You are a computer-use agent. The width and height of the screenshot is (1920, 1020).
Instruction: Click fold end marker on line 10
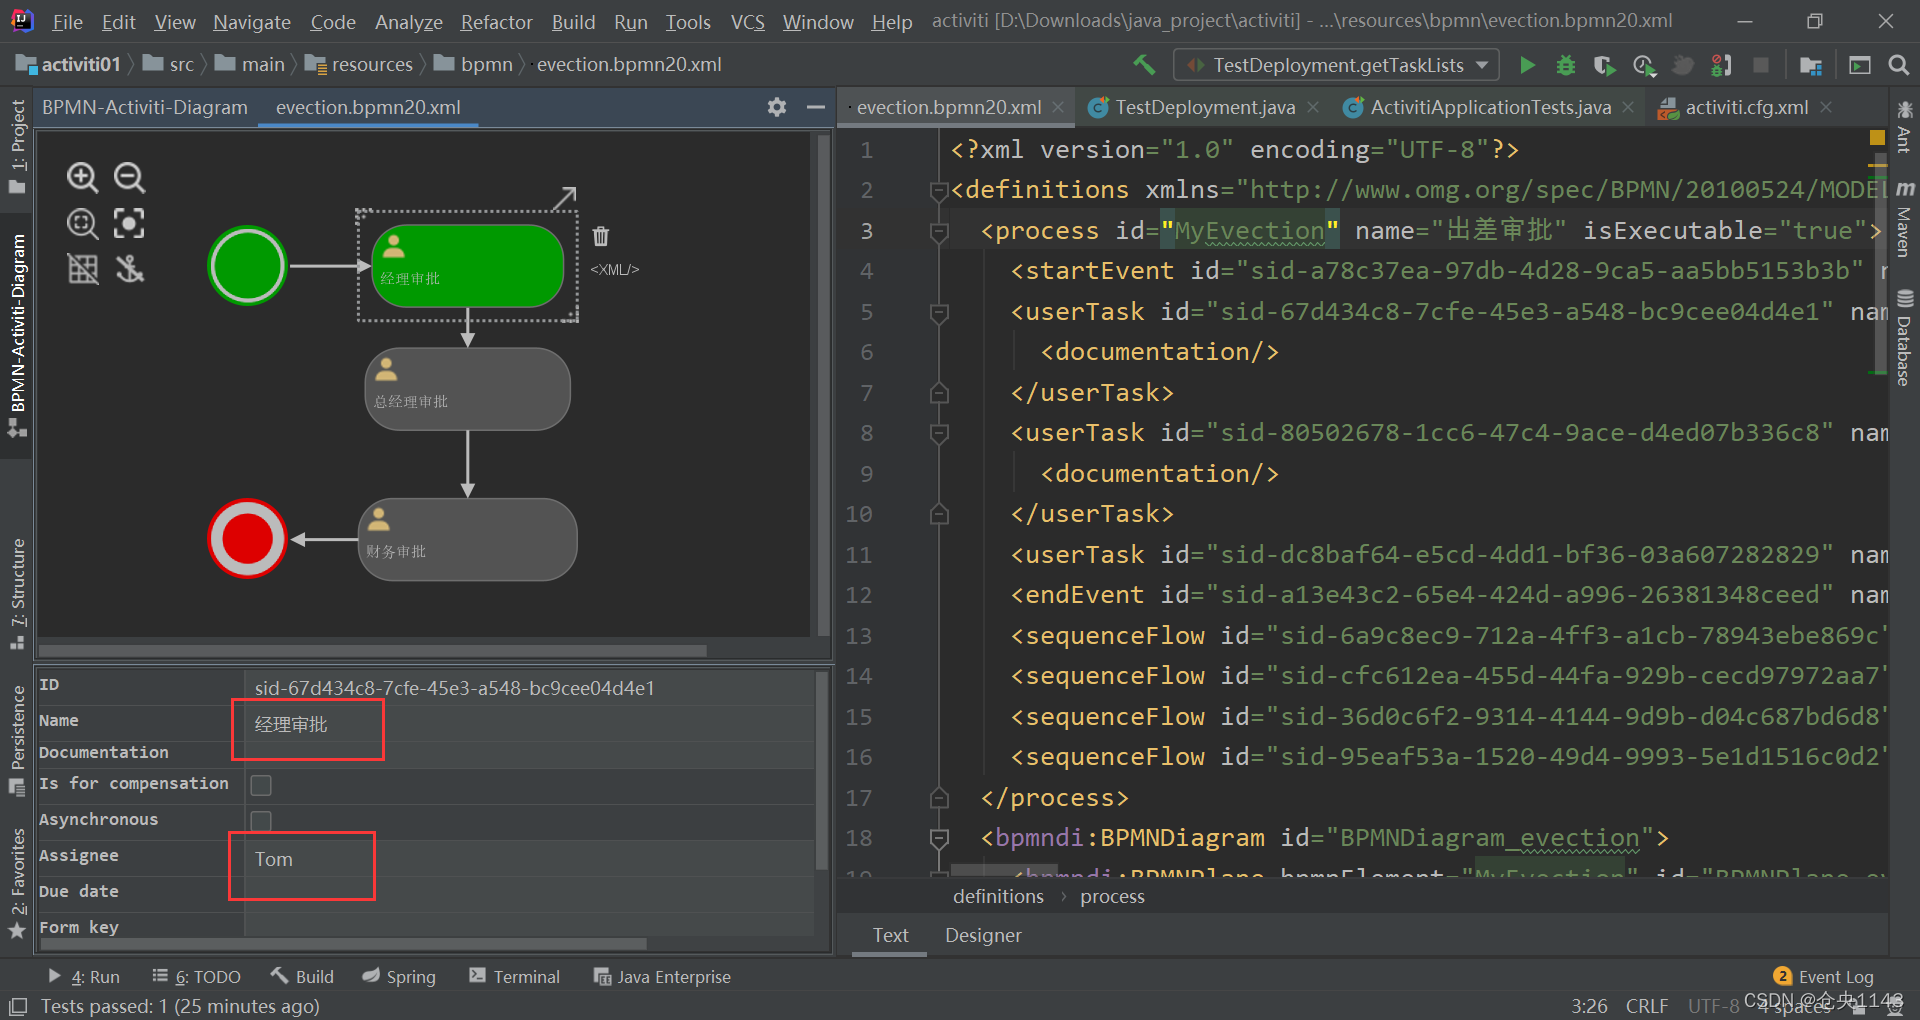click(x=939, y=514)
